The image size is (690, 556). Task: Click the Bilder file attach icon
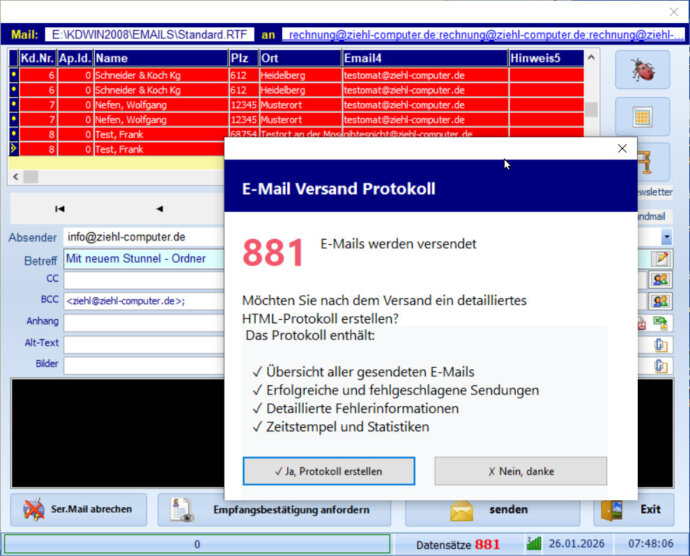click(x=660, y=365)
